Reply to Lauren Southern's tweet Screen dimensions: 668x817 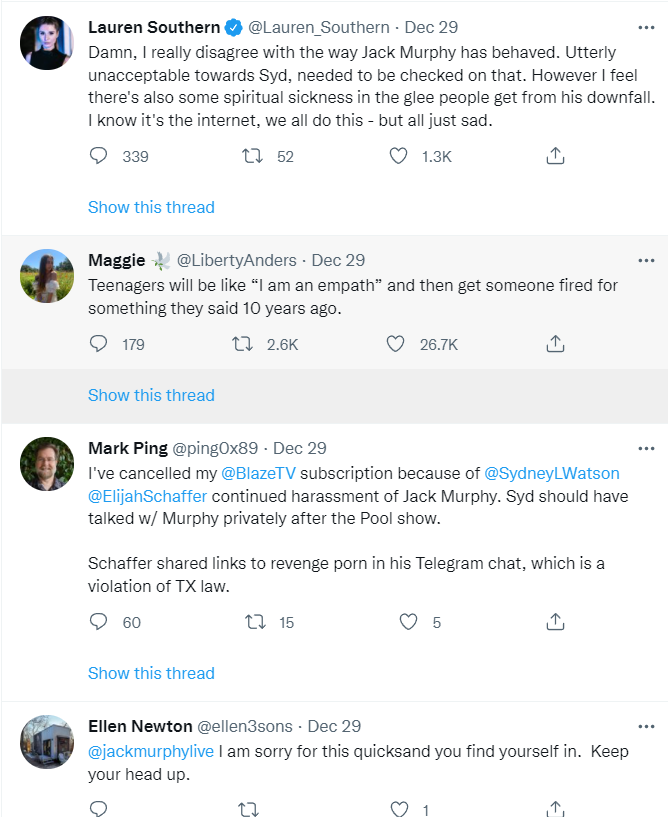(98, 156)
